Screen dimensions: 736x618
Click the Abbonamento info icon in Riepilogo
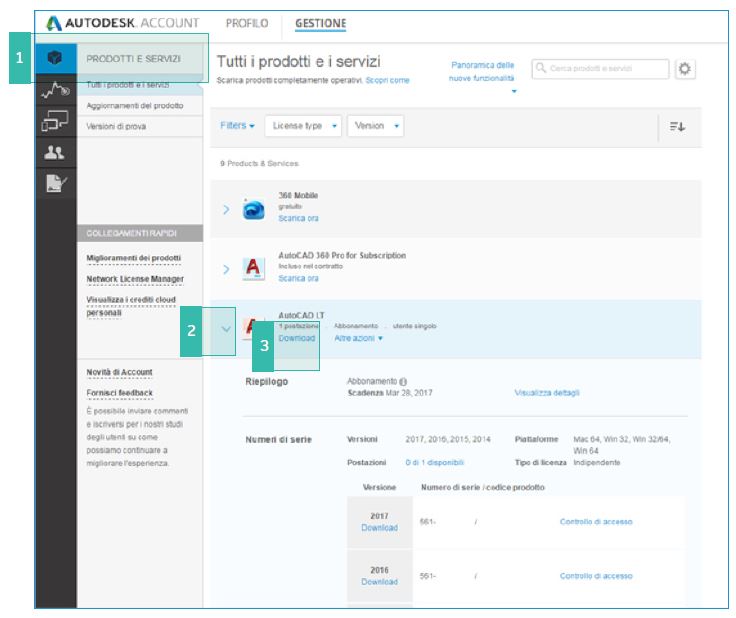point(403,381)
